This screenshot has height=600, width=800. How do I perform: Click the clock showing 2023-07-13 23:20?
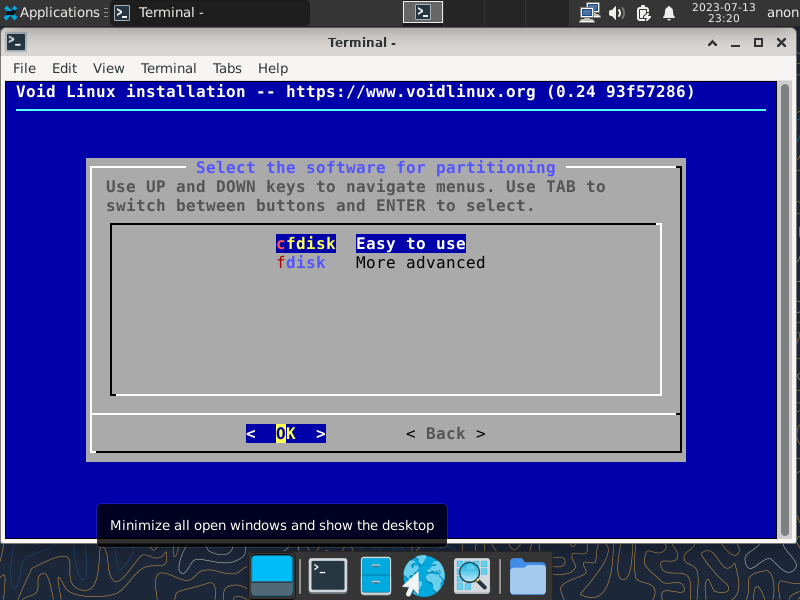(723, 12)
